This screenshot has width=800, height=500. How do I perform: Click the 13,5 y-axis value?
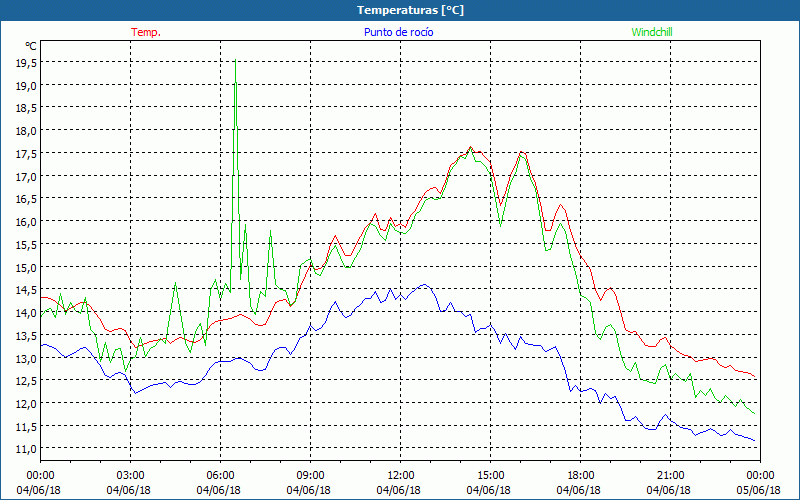coord(27,335)
